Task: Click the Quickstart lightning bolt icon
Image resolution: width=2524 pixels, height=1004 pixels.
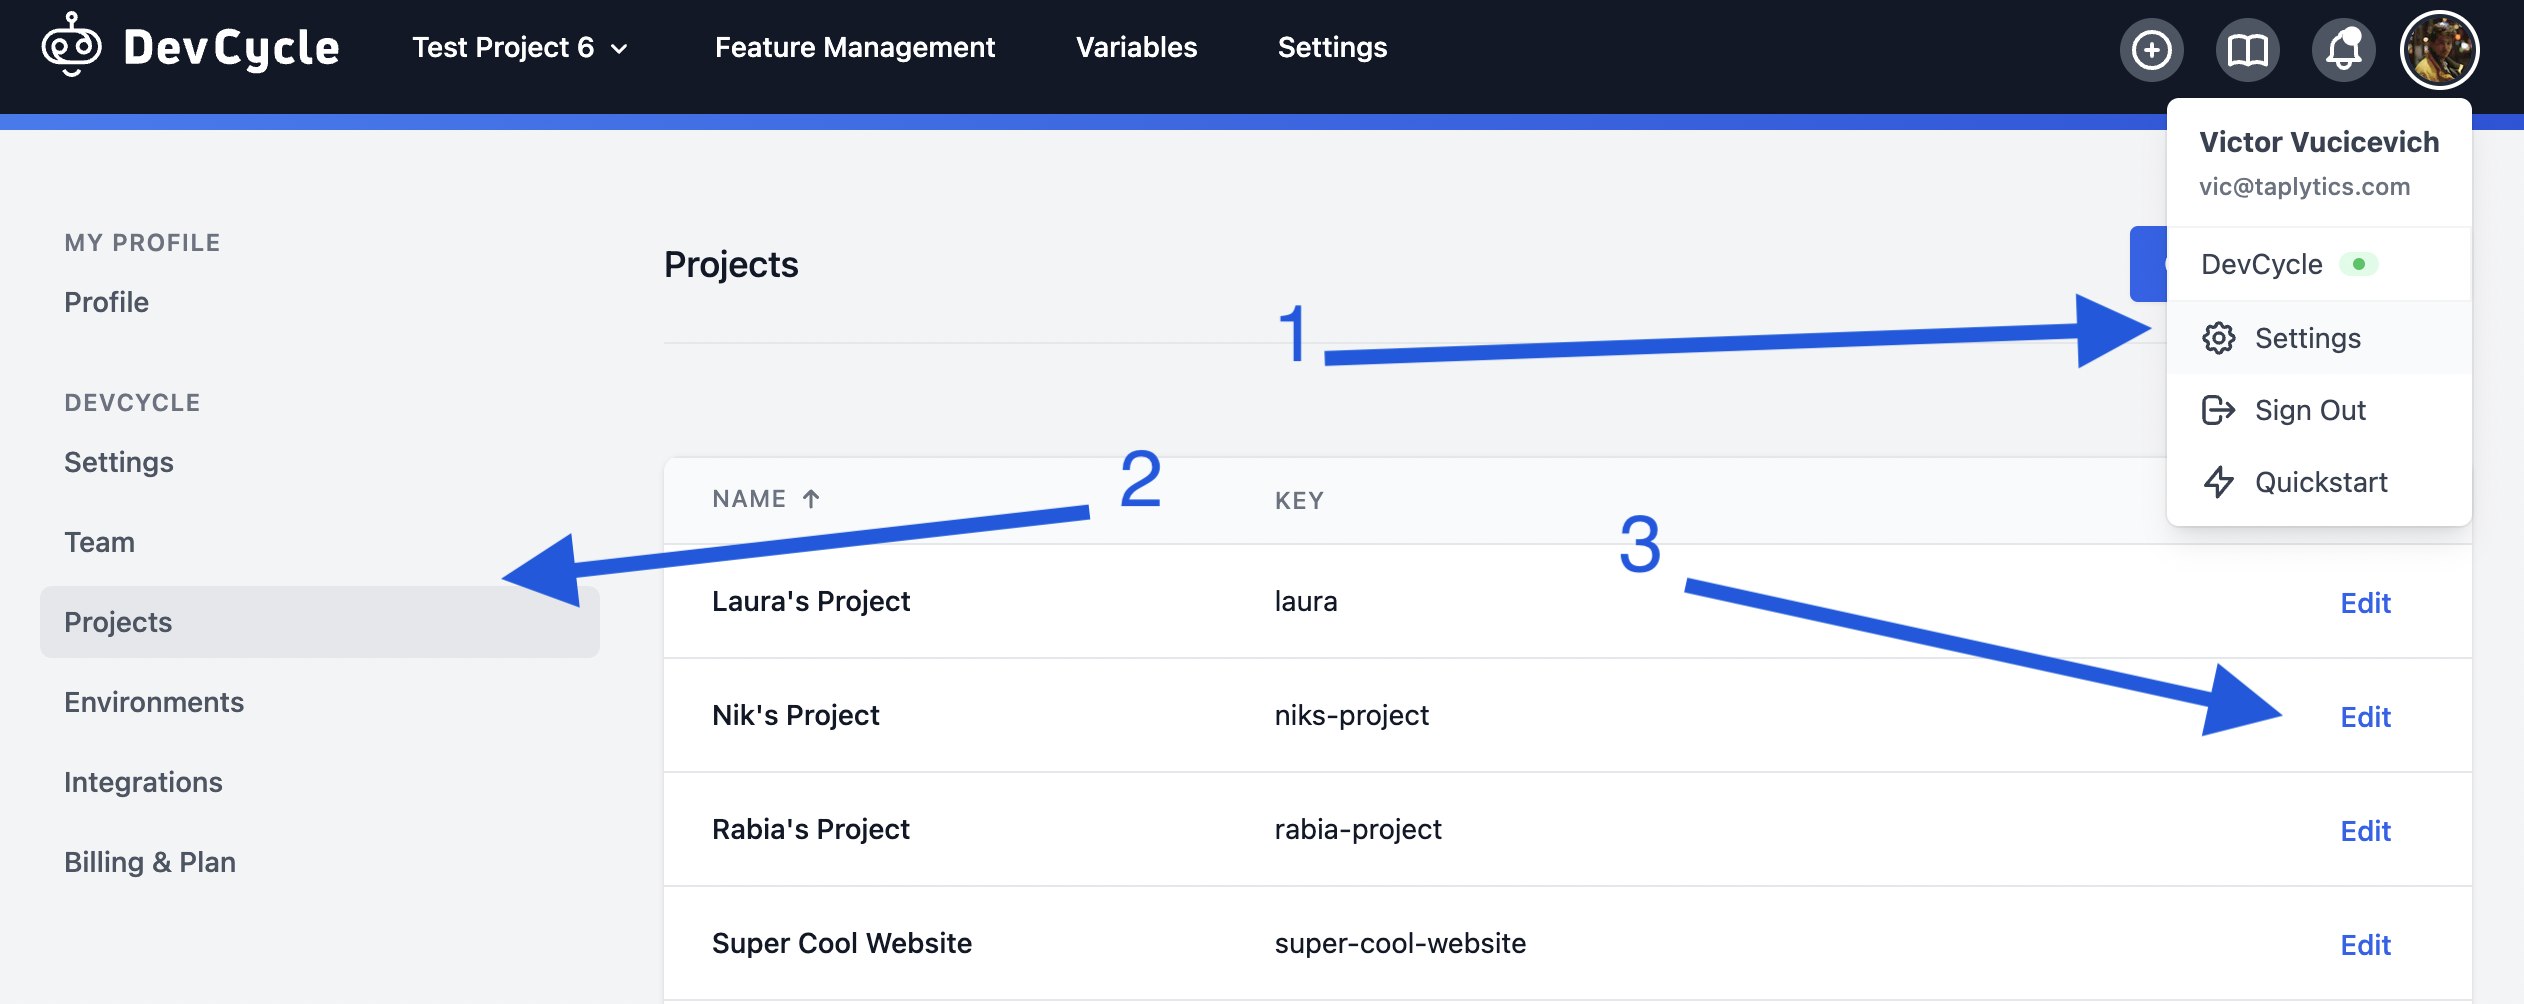Action: pyautogui.click(x=2218, y=482)
